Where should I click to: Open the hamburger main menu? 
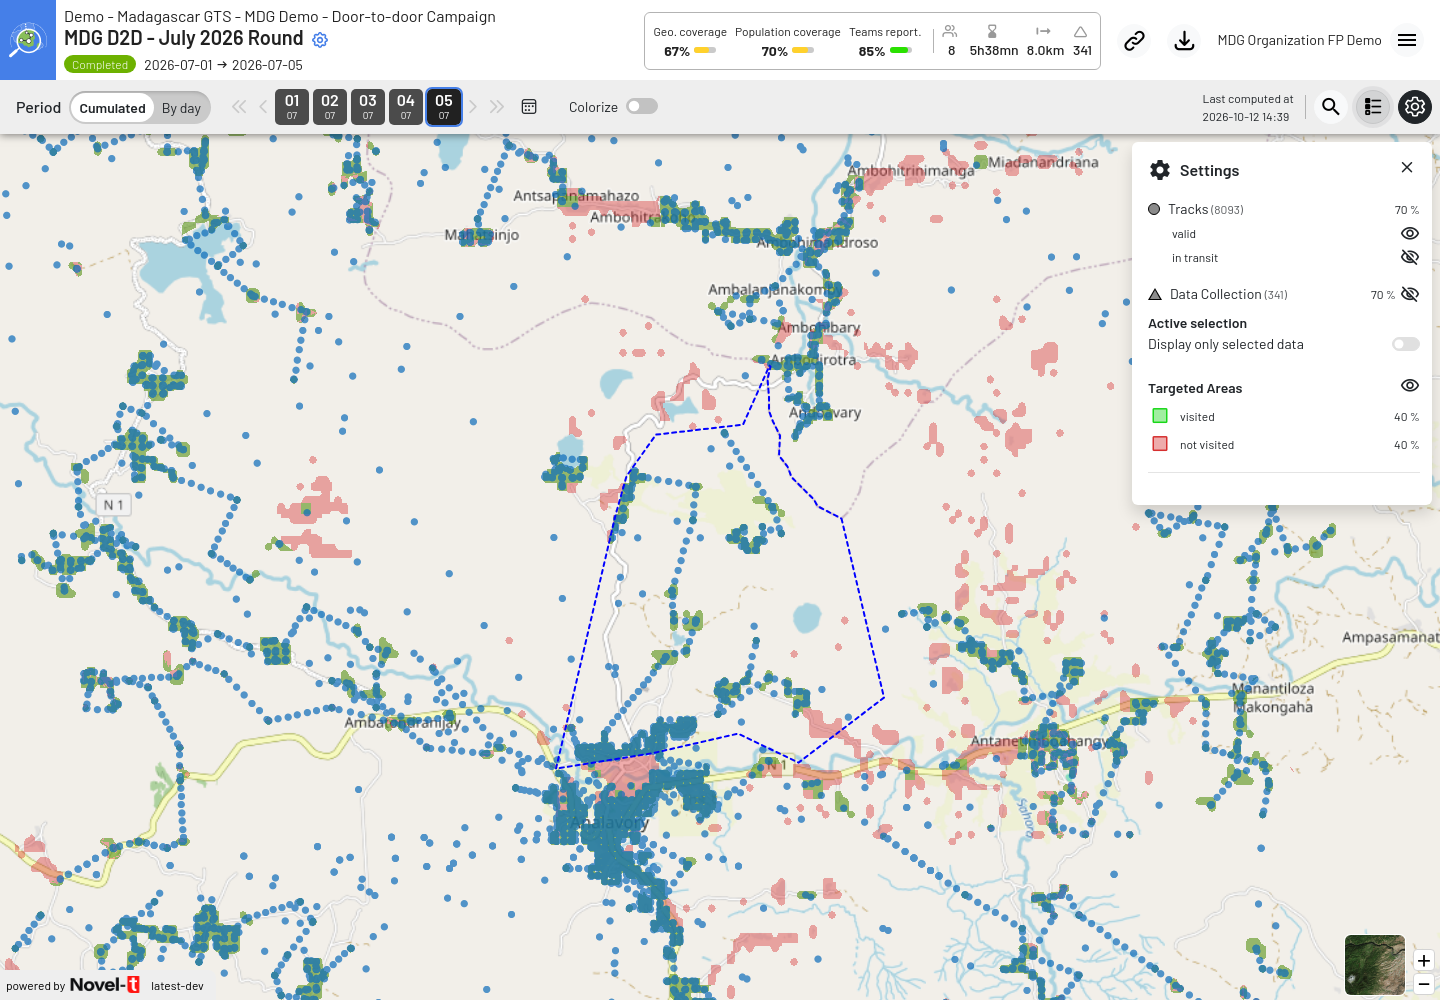pos(1407,40)
